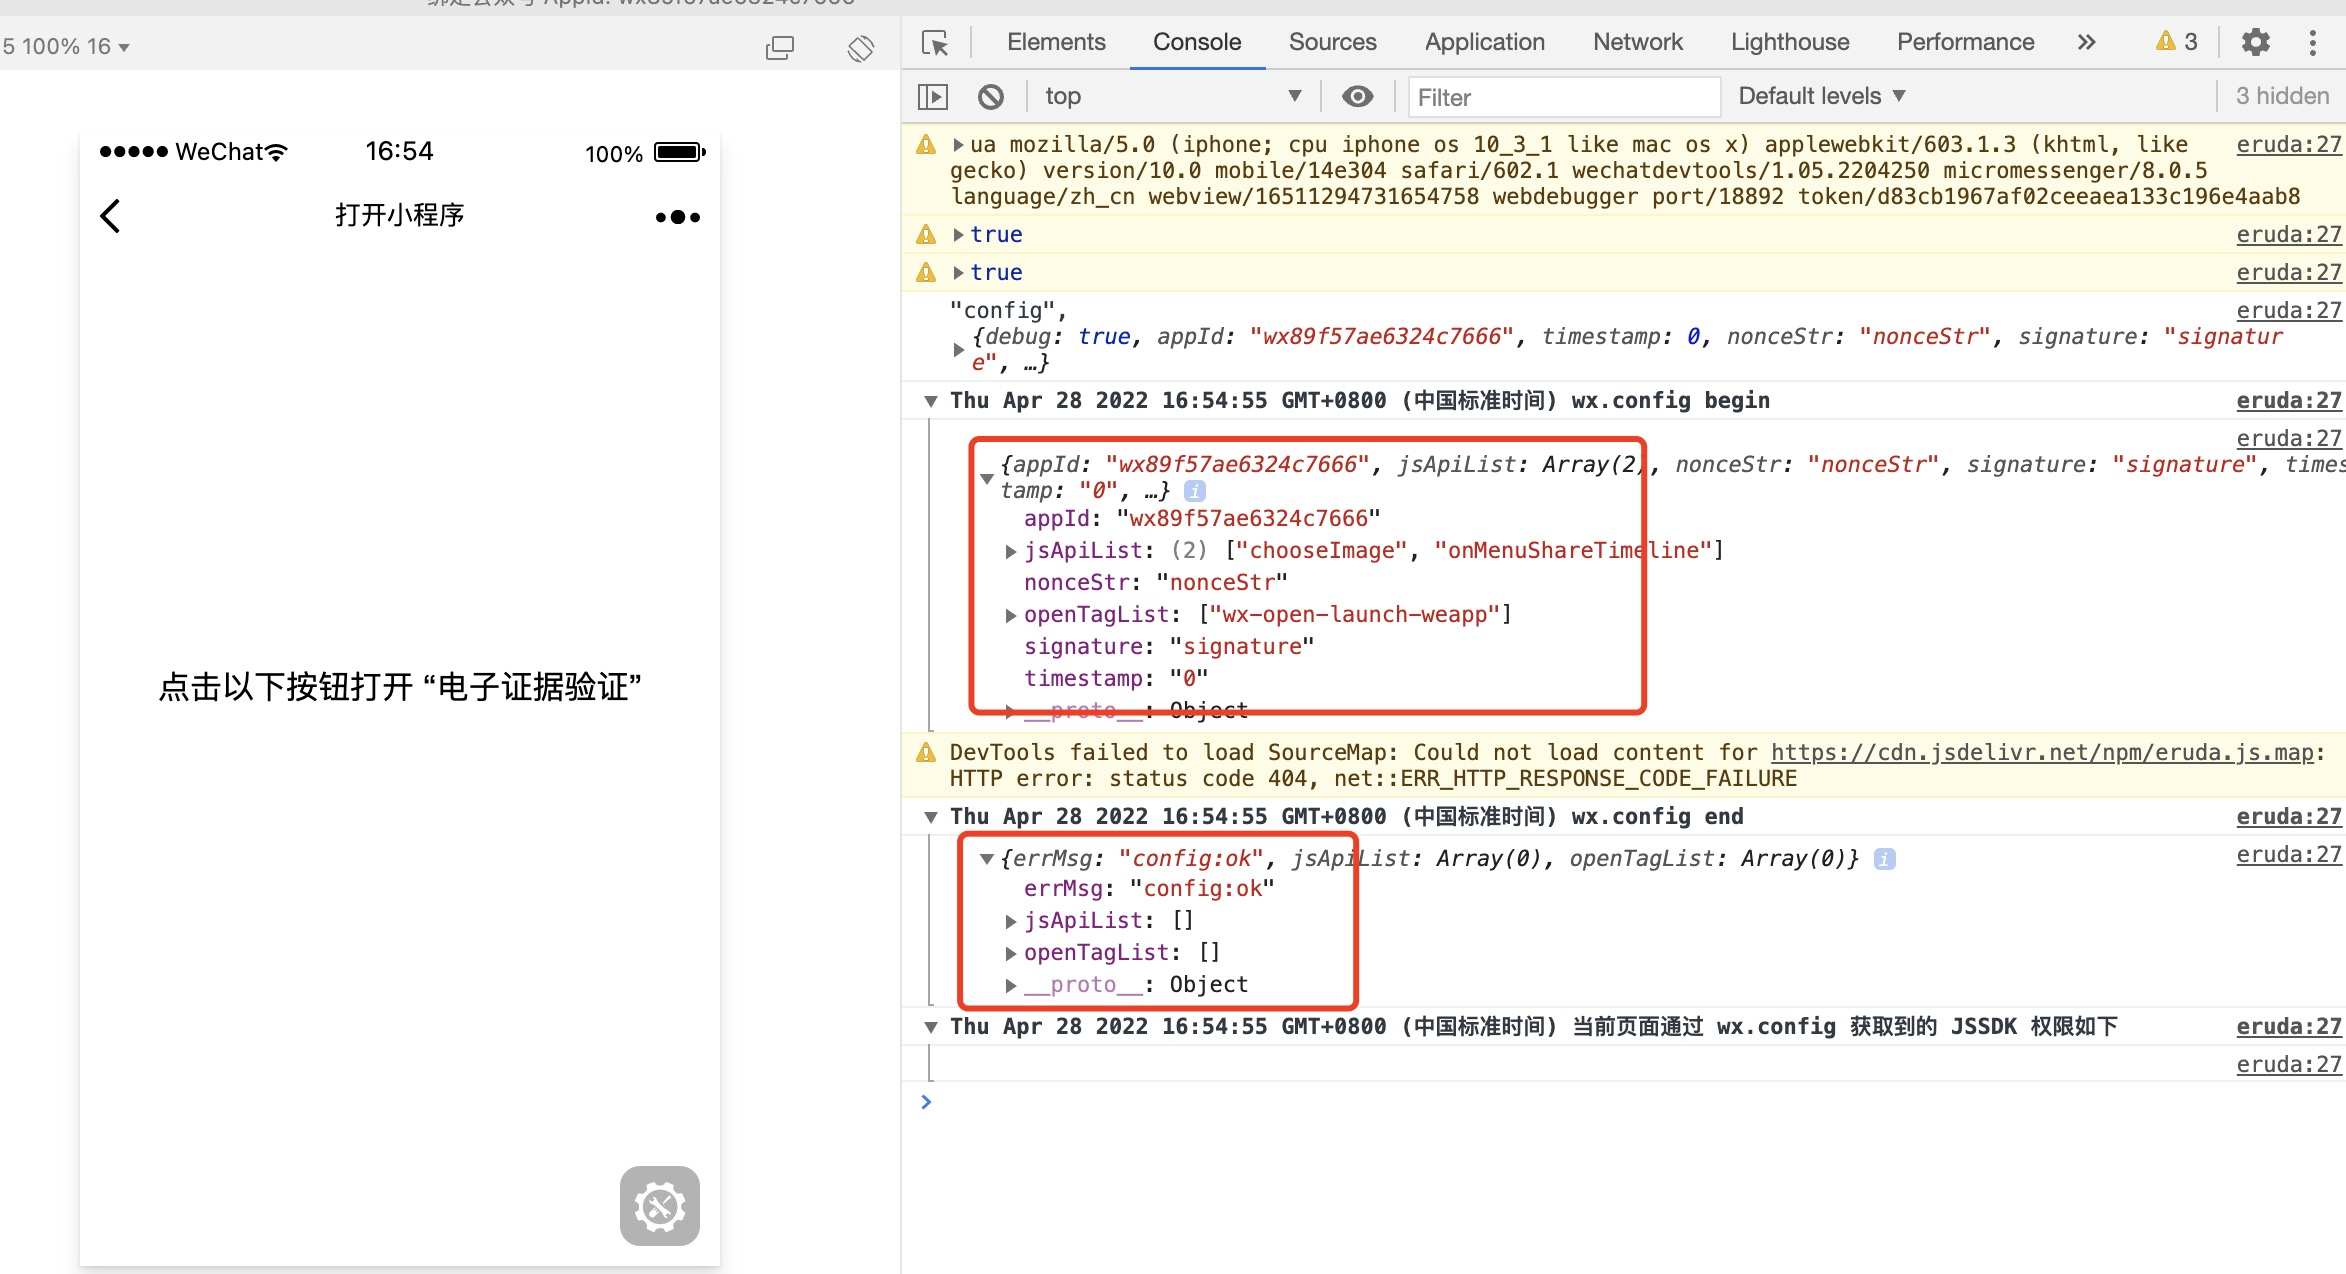Click the rotate device icon
This screenshot has height=1274, width=2346.
(860, 47)
